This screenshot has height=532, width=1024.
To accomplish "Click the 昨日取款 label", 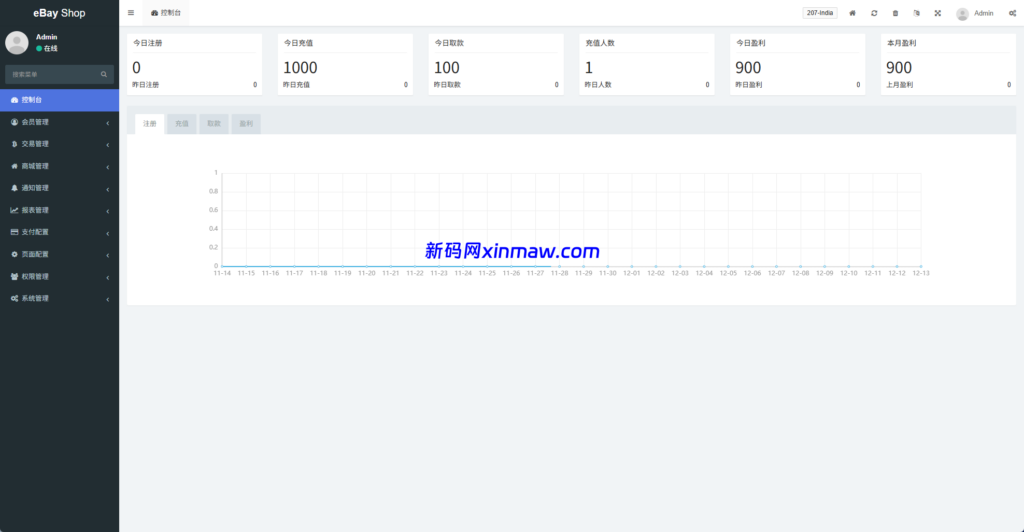I will [x=447, y=85].
